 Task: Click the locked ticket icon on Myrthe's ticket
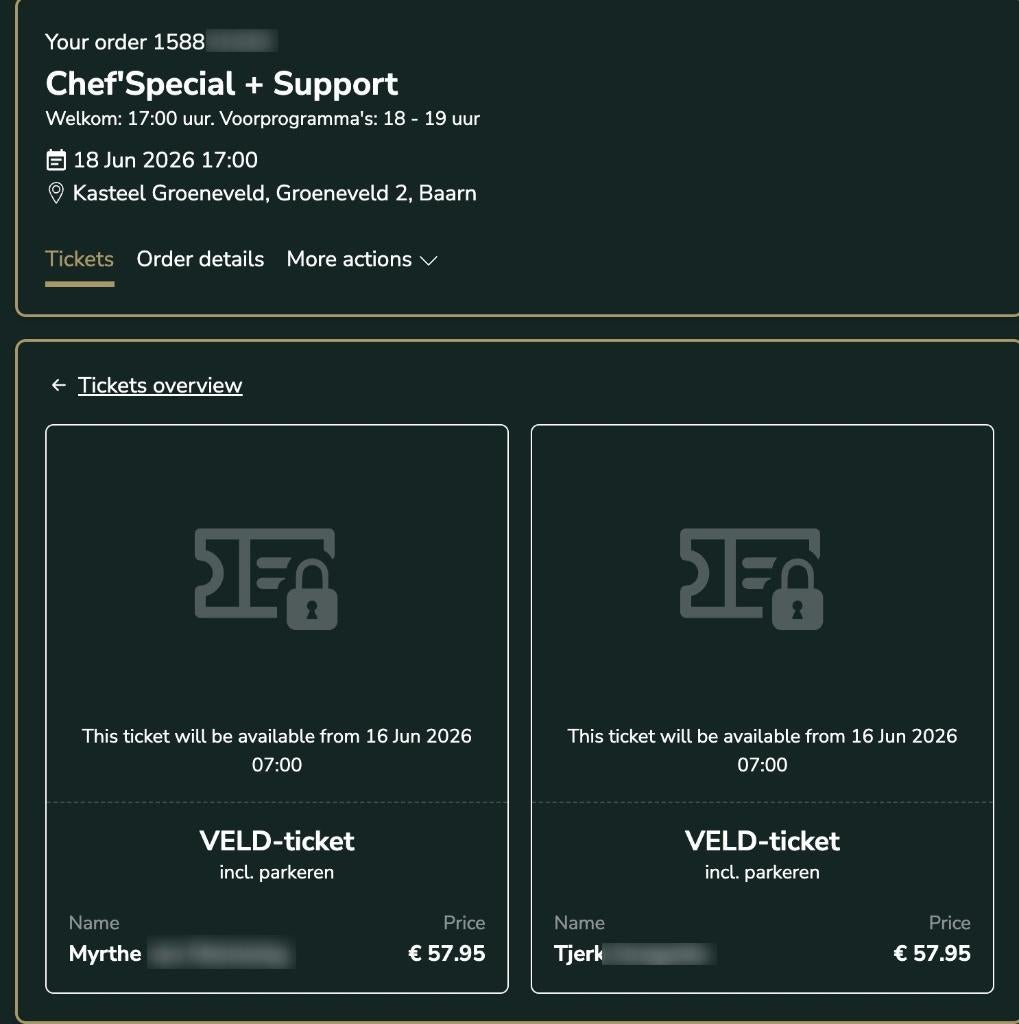265,578
